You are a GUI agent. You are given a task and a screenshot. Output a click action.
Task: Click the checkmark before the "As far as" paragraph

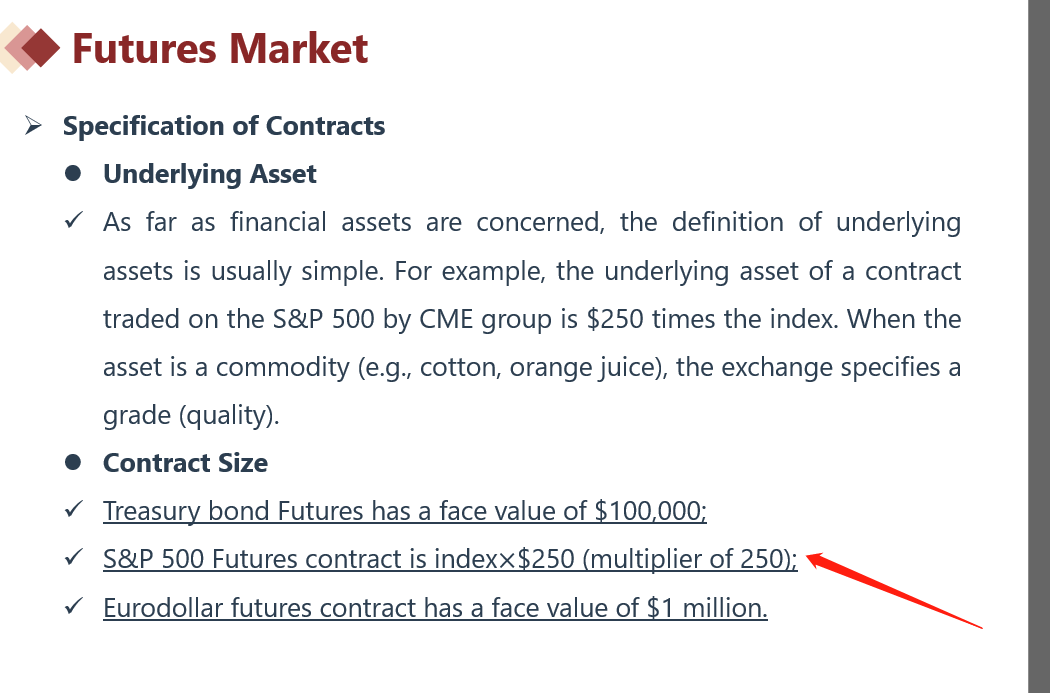[72, 222]
